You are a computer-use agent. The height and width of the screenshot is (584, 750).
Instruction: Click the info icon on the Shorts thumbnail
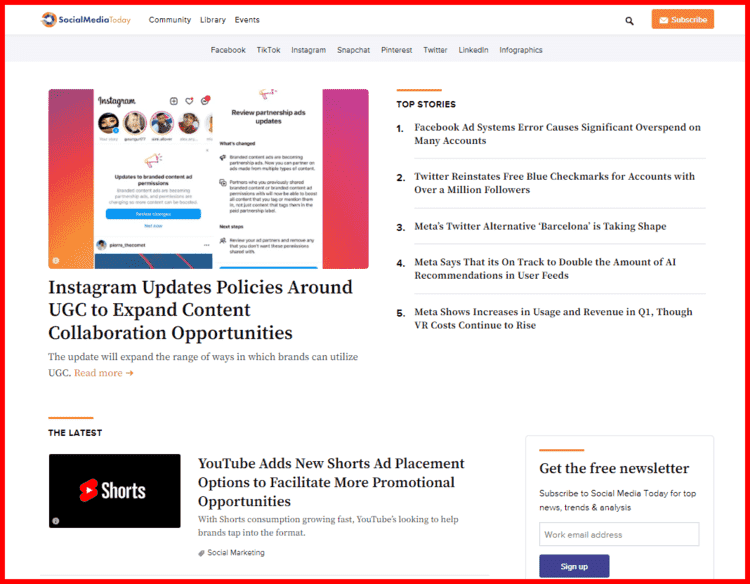(x=56, y=521)
